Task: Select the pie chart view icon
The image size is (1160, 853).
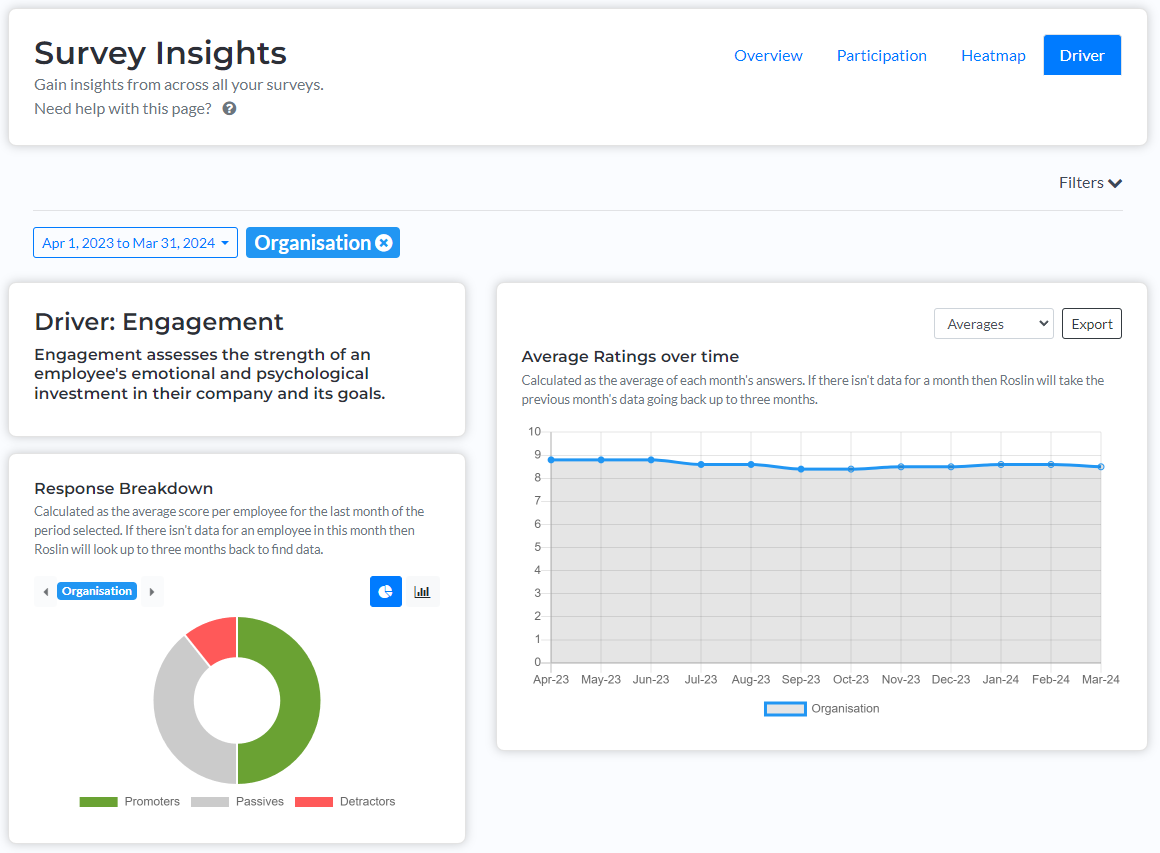Action: (x=385, y=591)
